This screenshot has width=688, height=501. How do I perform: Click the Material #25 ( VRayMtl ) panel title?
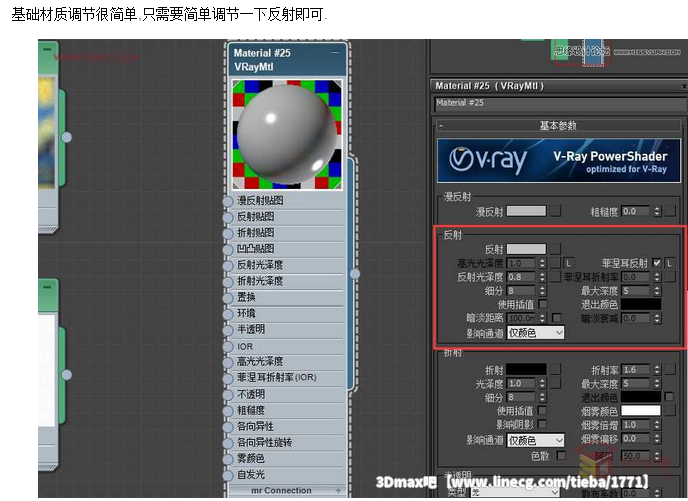pos(490,86)
